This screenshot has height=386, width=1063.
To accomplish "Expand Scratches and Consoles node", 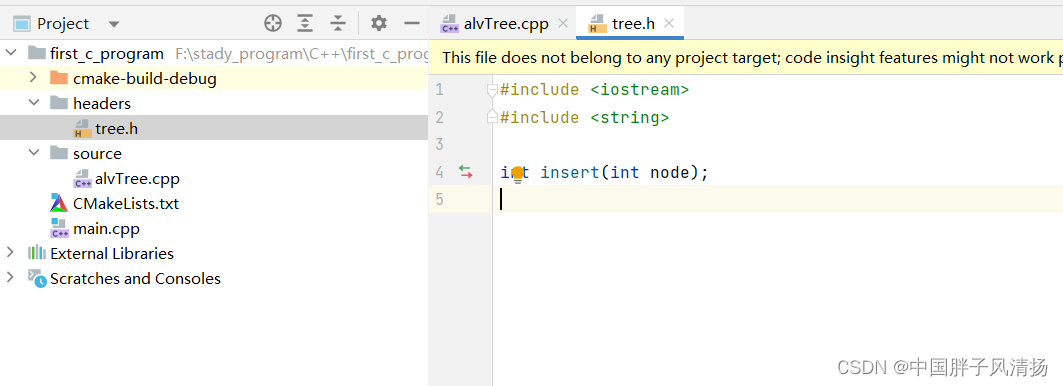I will click(9, 278).
